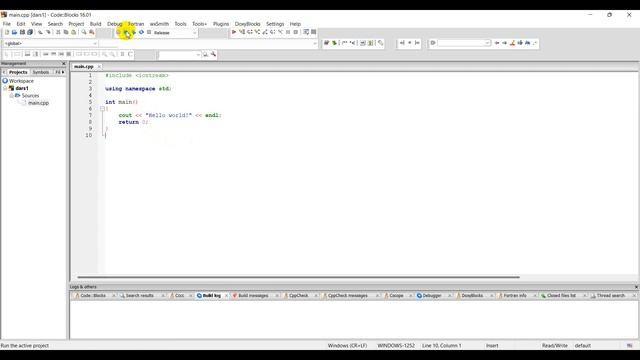Screen dimensions: 640x360
Task: Open the function list dropdown beside <global>
Action: (315, 43)
